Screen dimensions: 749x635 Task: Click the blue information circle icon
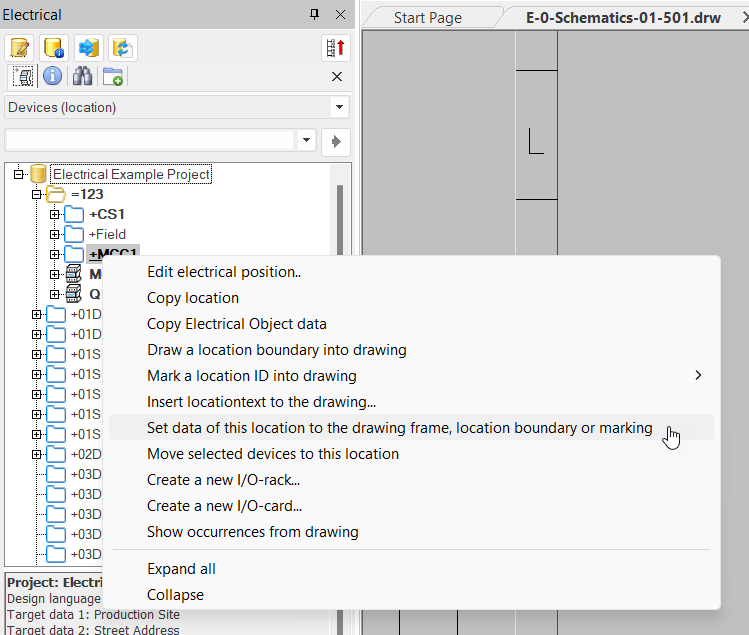tap(53, 76)
